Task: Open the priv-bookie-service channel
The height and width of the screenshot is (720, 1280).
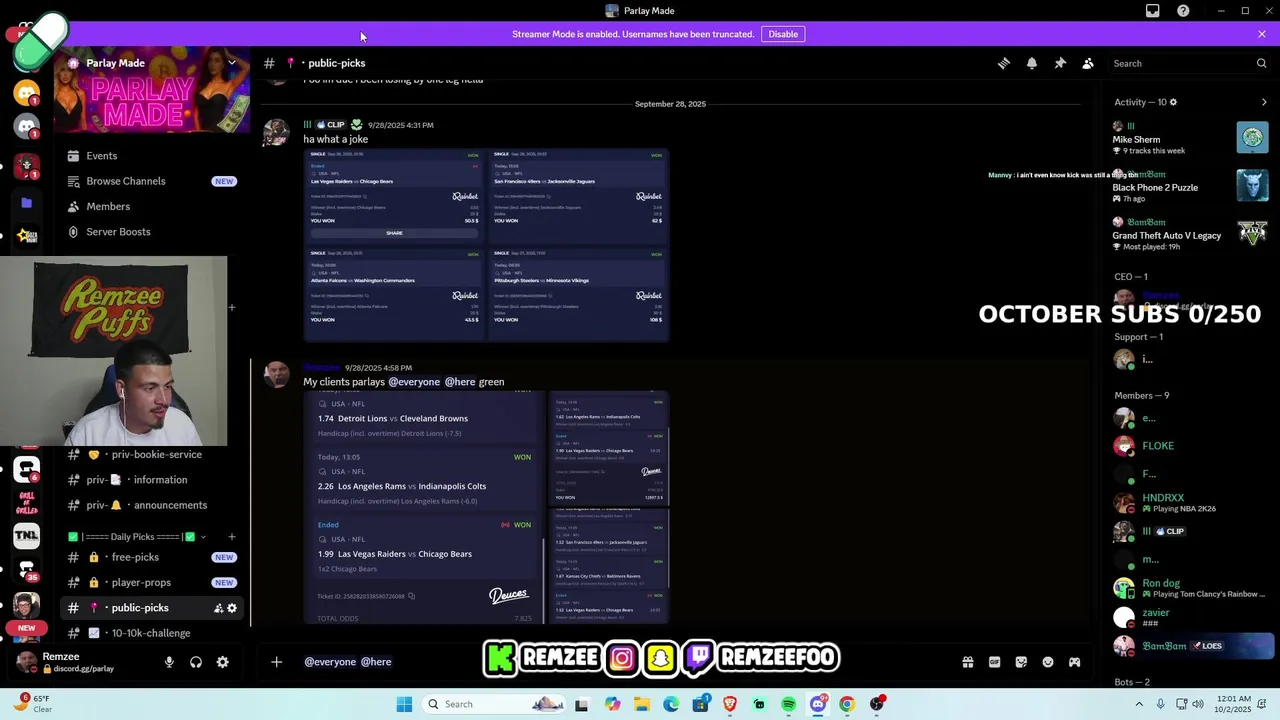Action: point(150,454)
